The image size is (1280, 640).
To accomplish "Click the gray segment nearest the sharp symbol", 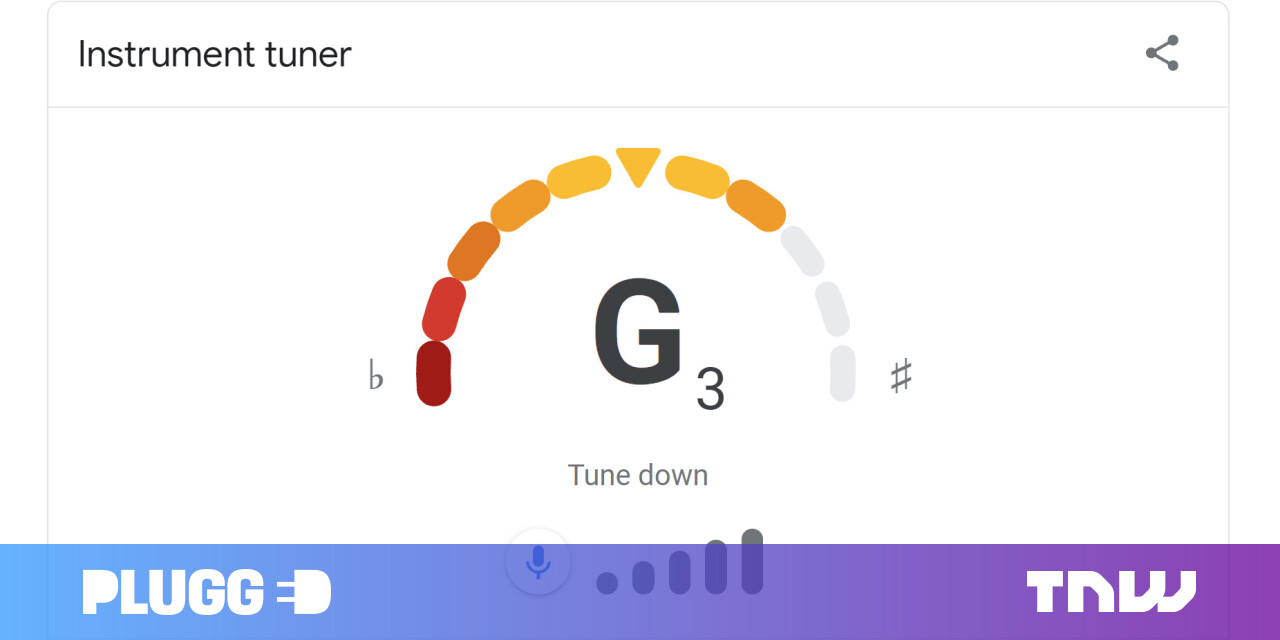I will pyautogui.click(x=843, y=373).
